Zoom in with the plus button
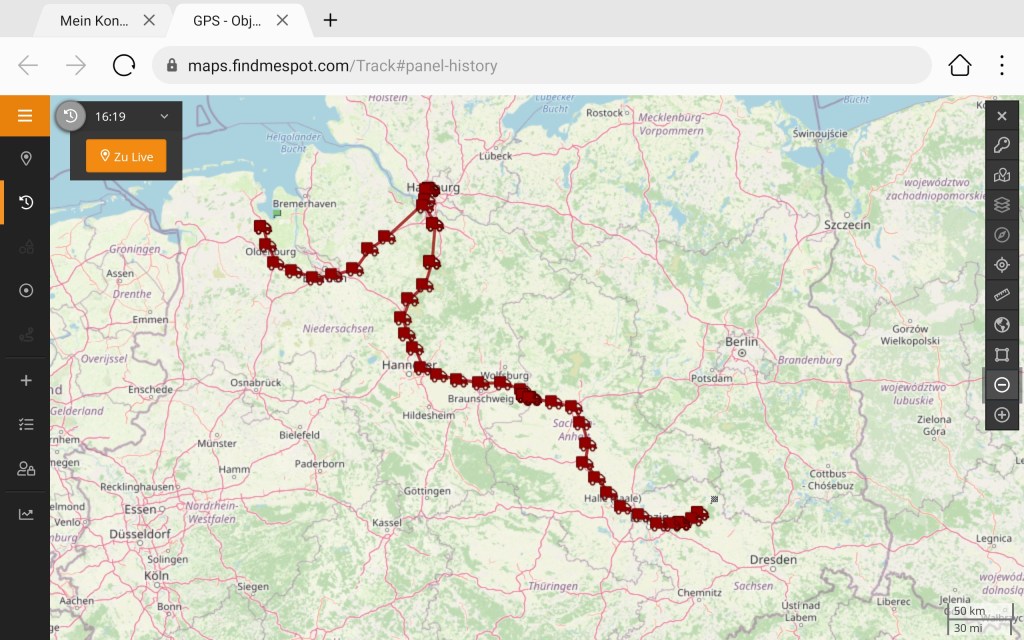This screenshot has width=1024, height=640. (x=1002, y=415)
